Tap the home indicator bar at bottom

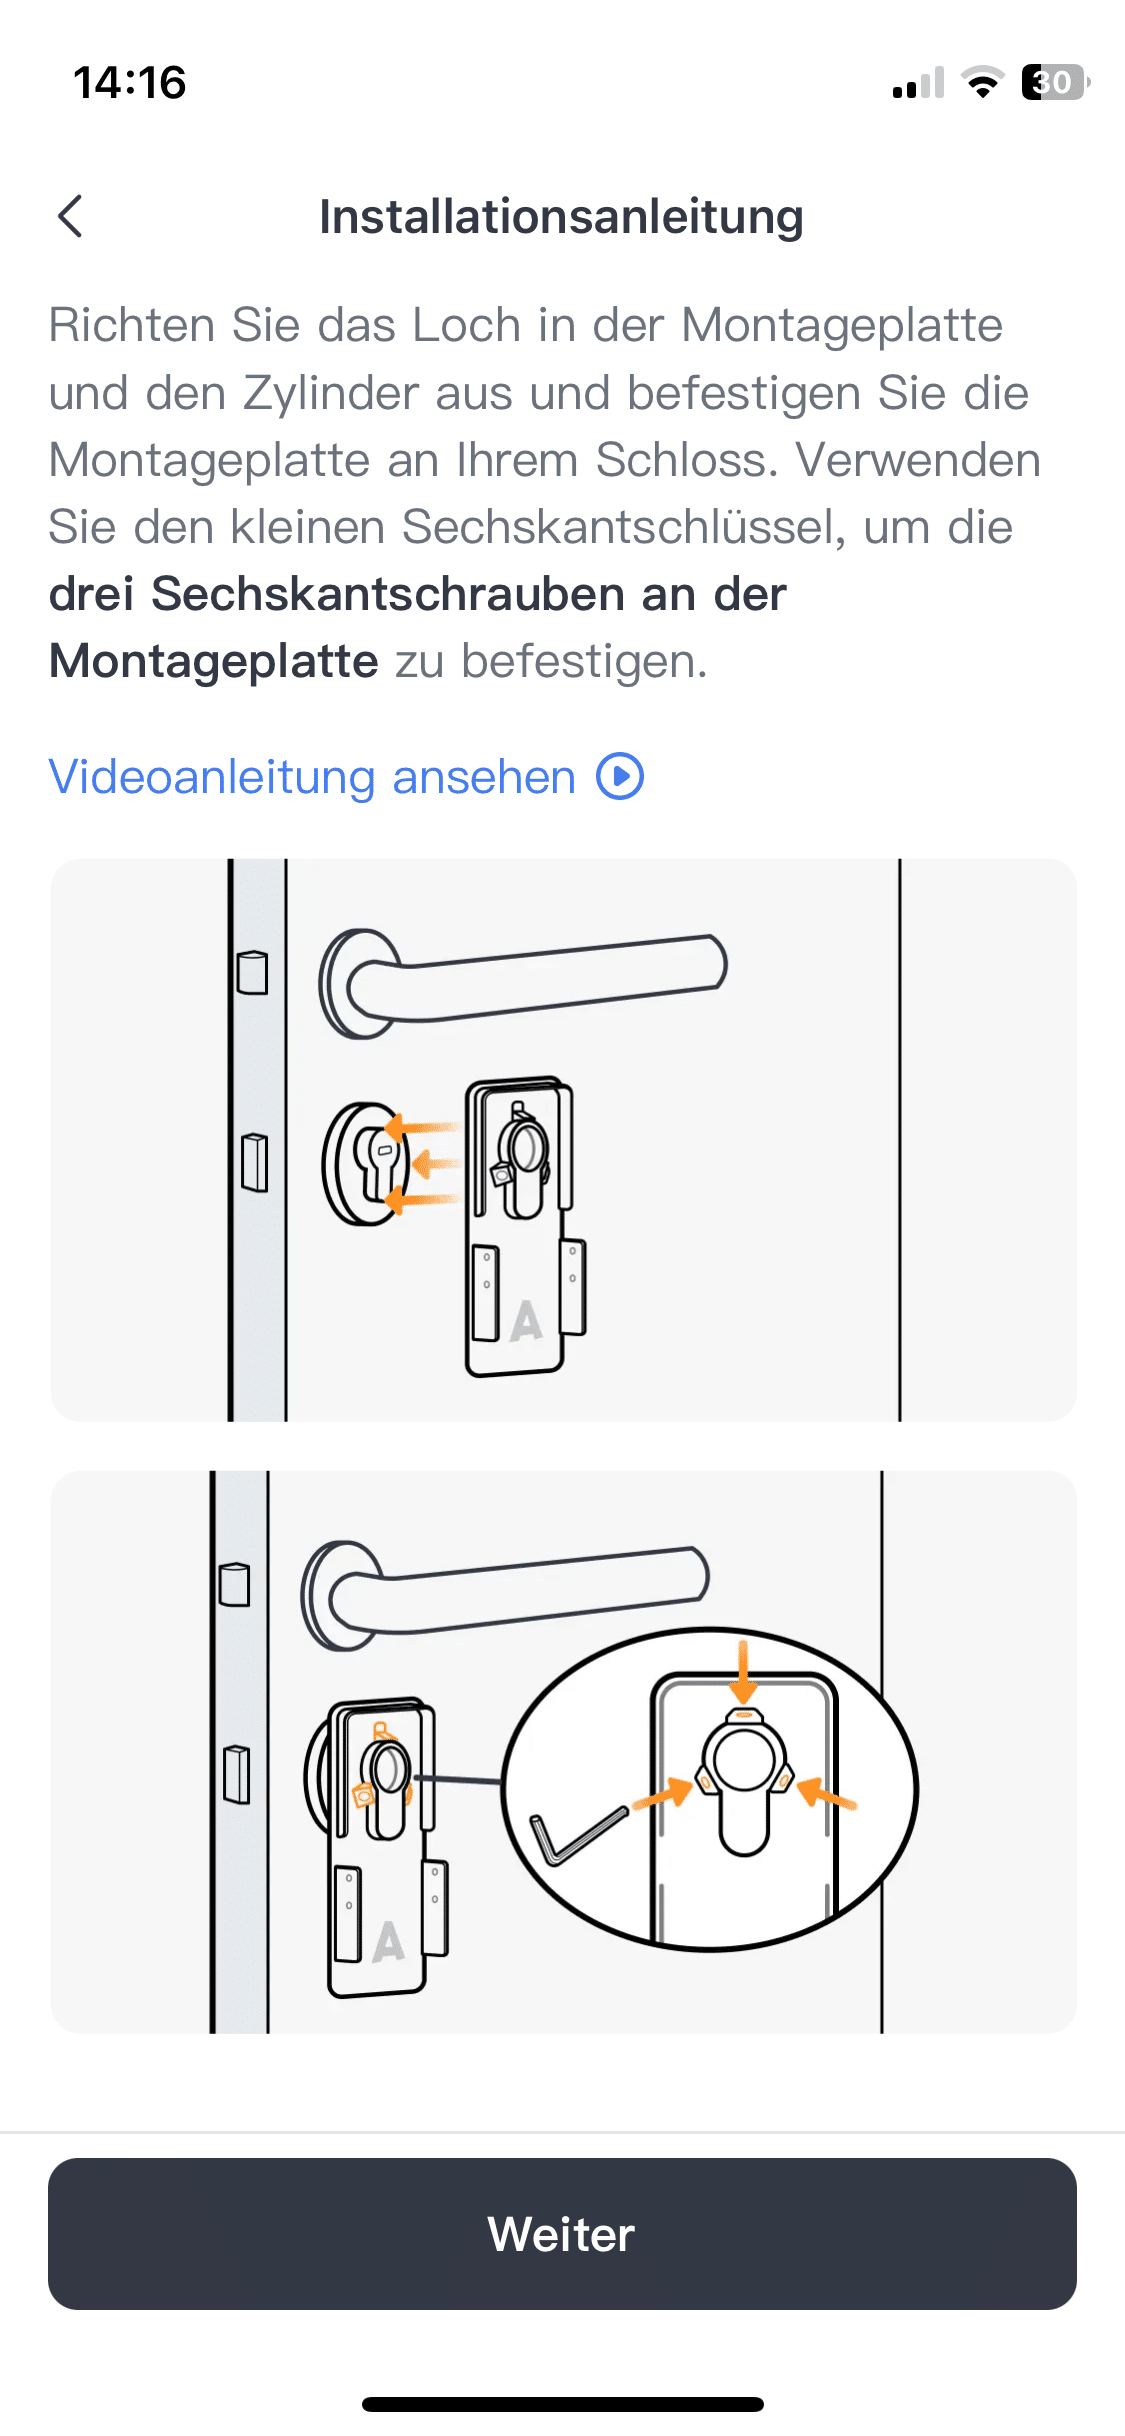point(563,2404)
